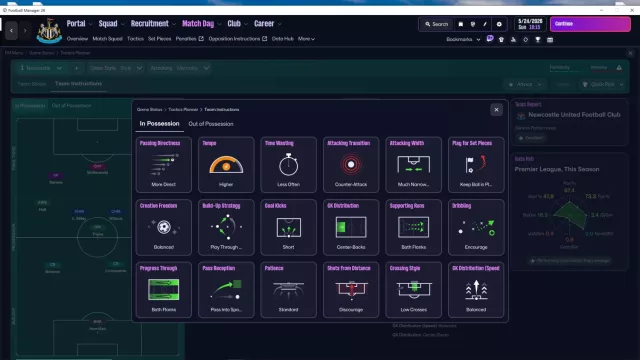Go back with the left arrow
640x360 pixels.
click(11, 31)
